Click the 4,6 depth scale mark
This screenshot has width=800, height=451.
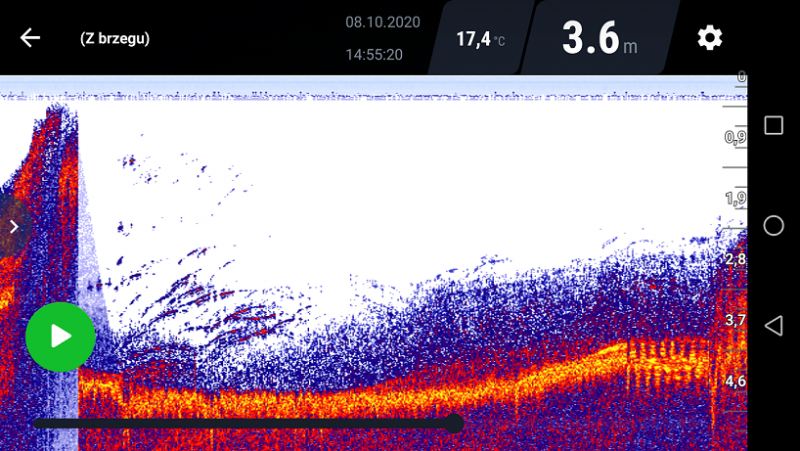click(735, 381)
